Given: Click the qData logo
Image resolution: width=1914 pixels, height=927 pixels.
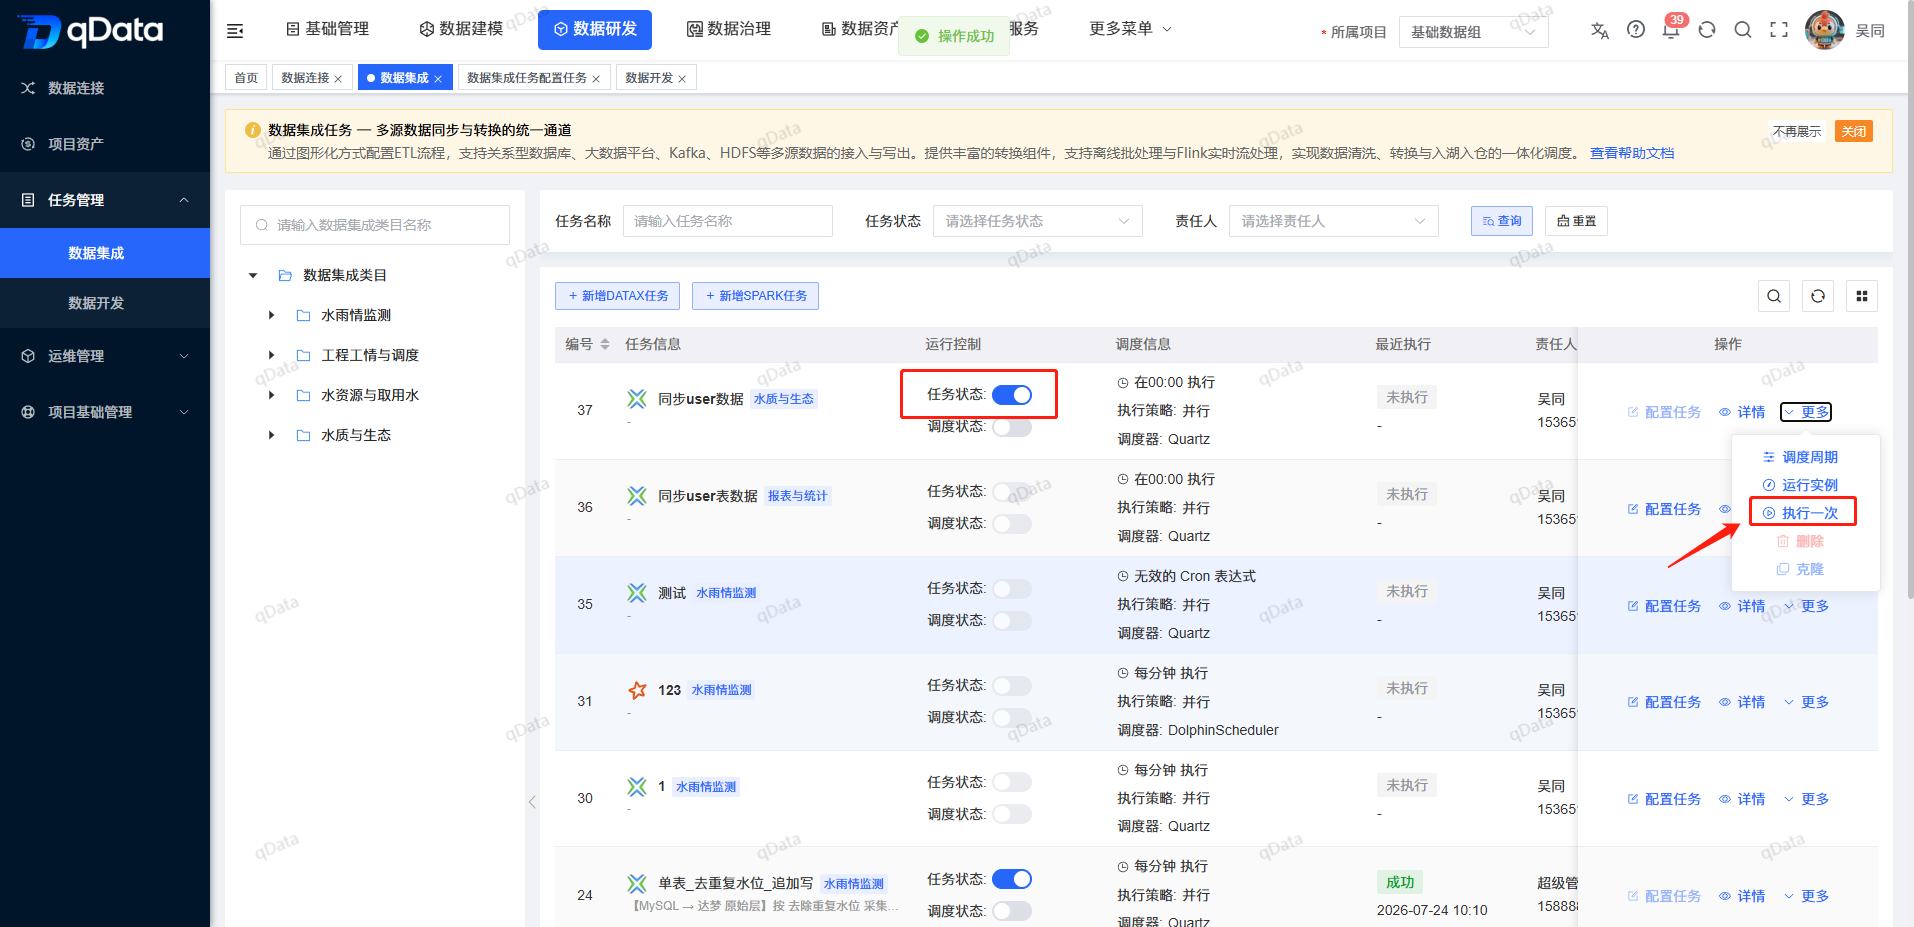Looking at the screenshot, I should tap(91, 31).
